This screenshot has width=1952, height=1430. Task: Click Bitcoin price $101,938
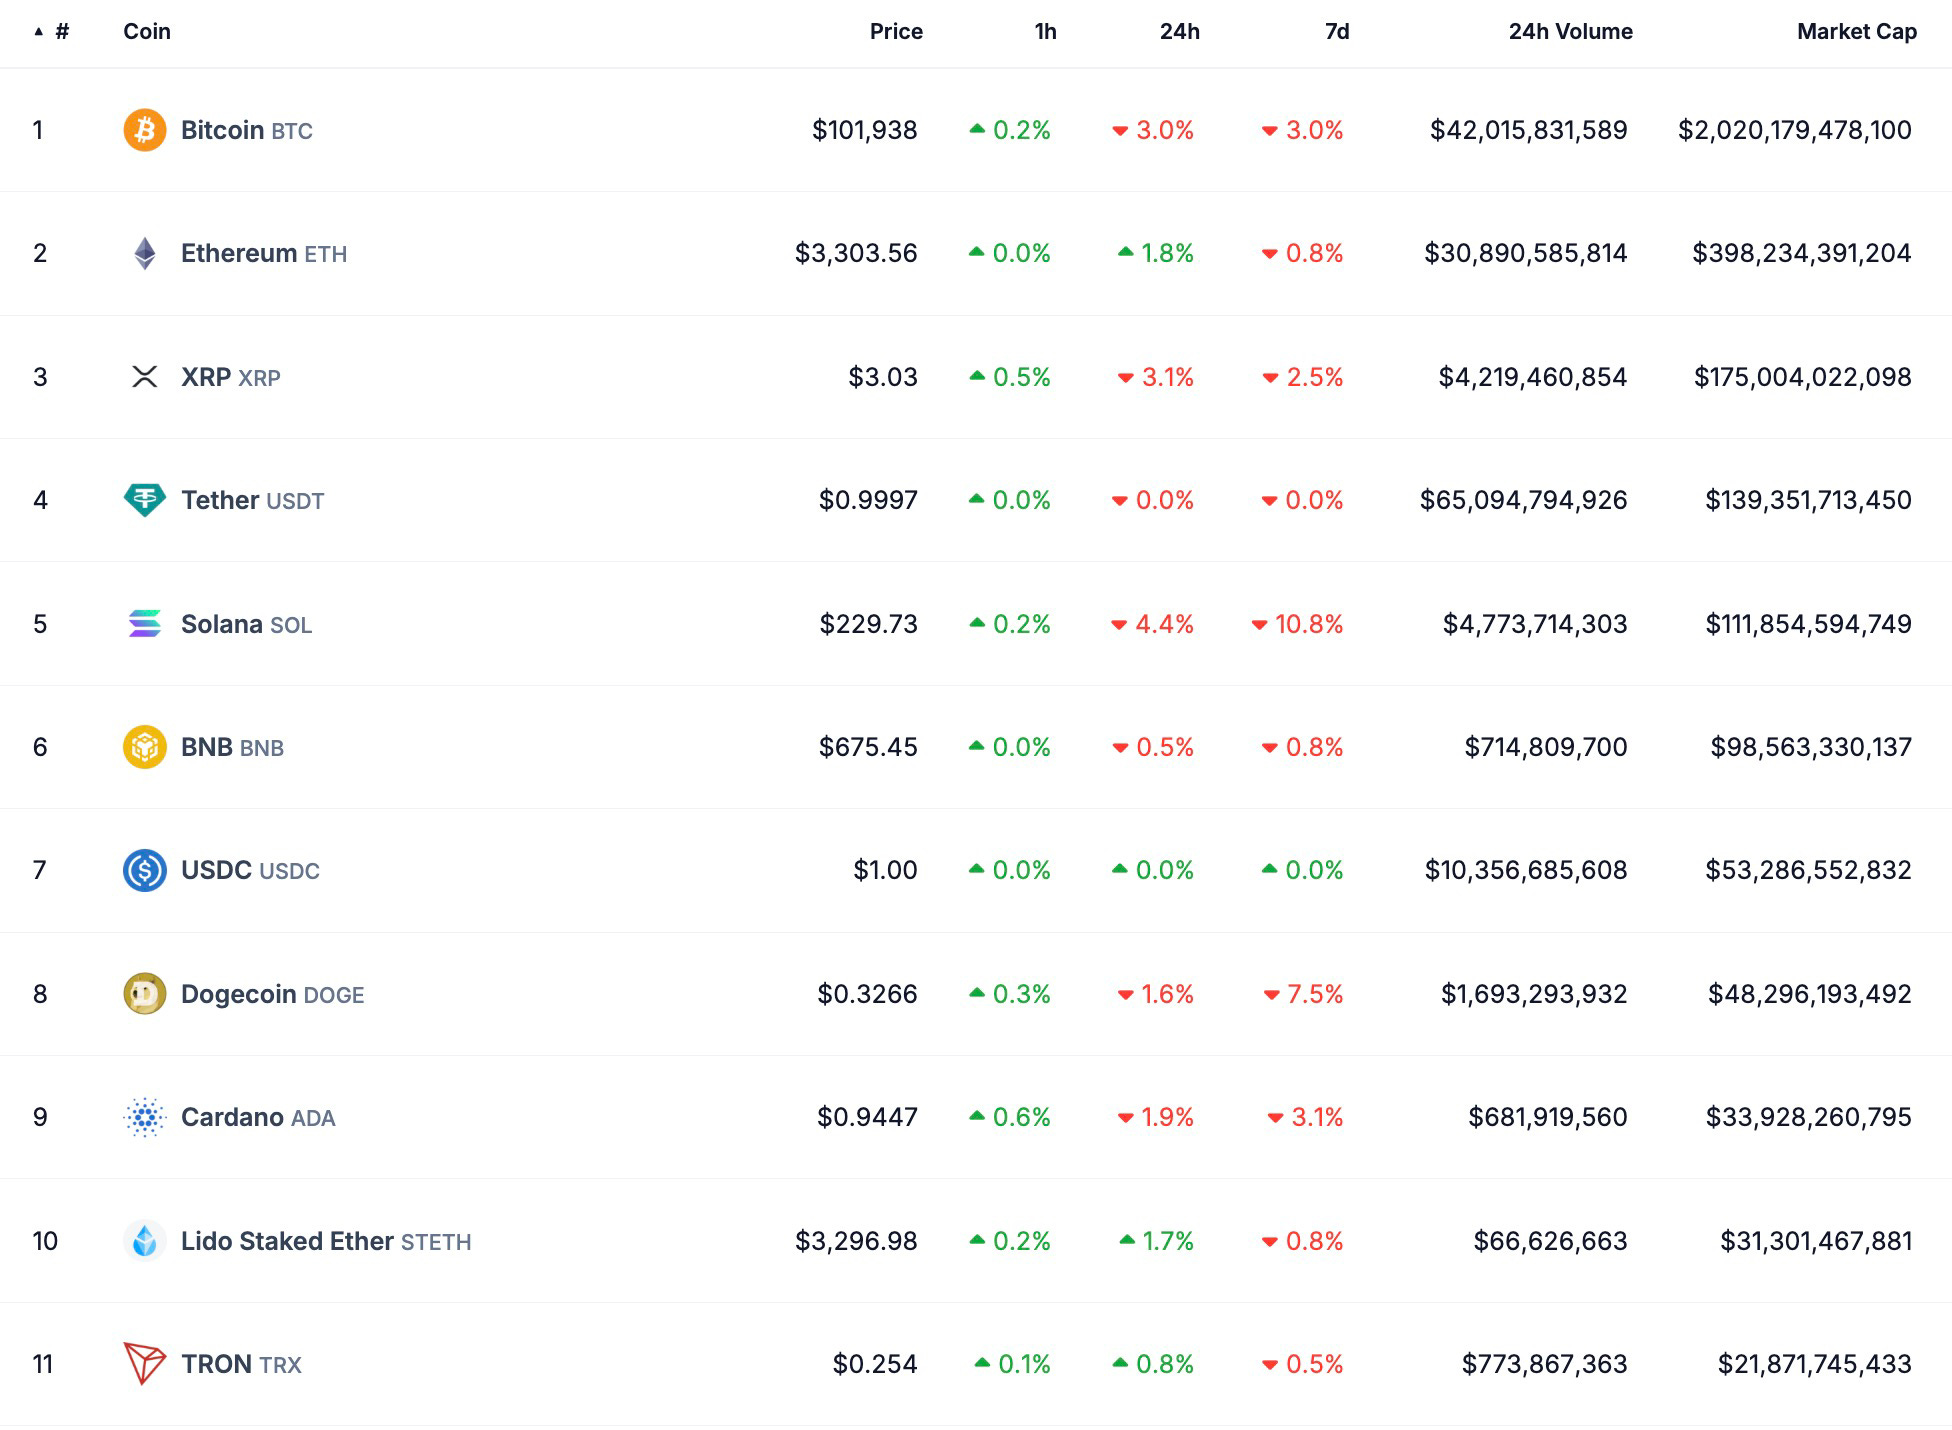click(x=864, y=130)
